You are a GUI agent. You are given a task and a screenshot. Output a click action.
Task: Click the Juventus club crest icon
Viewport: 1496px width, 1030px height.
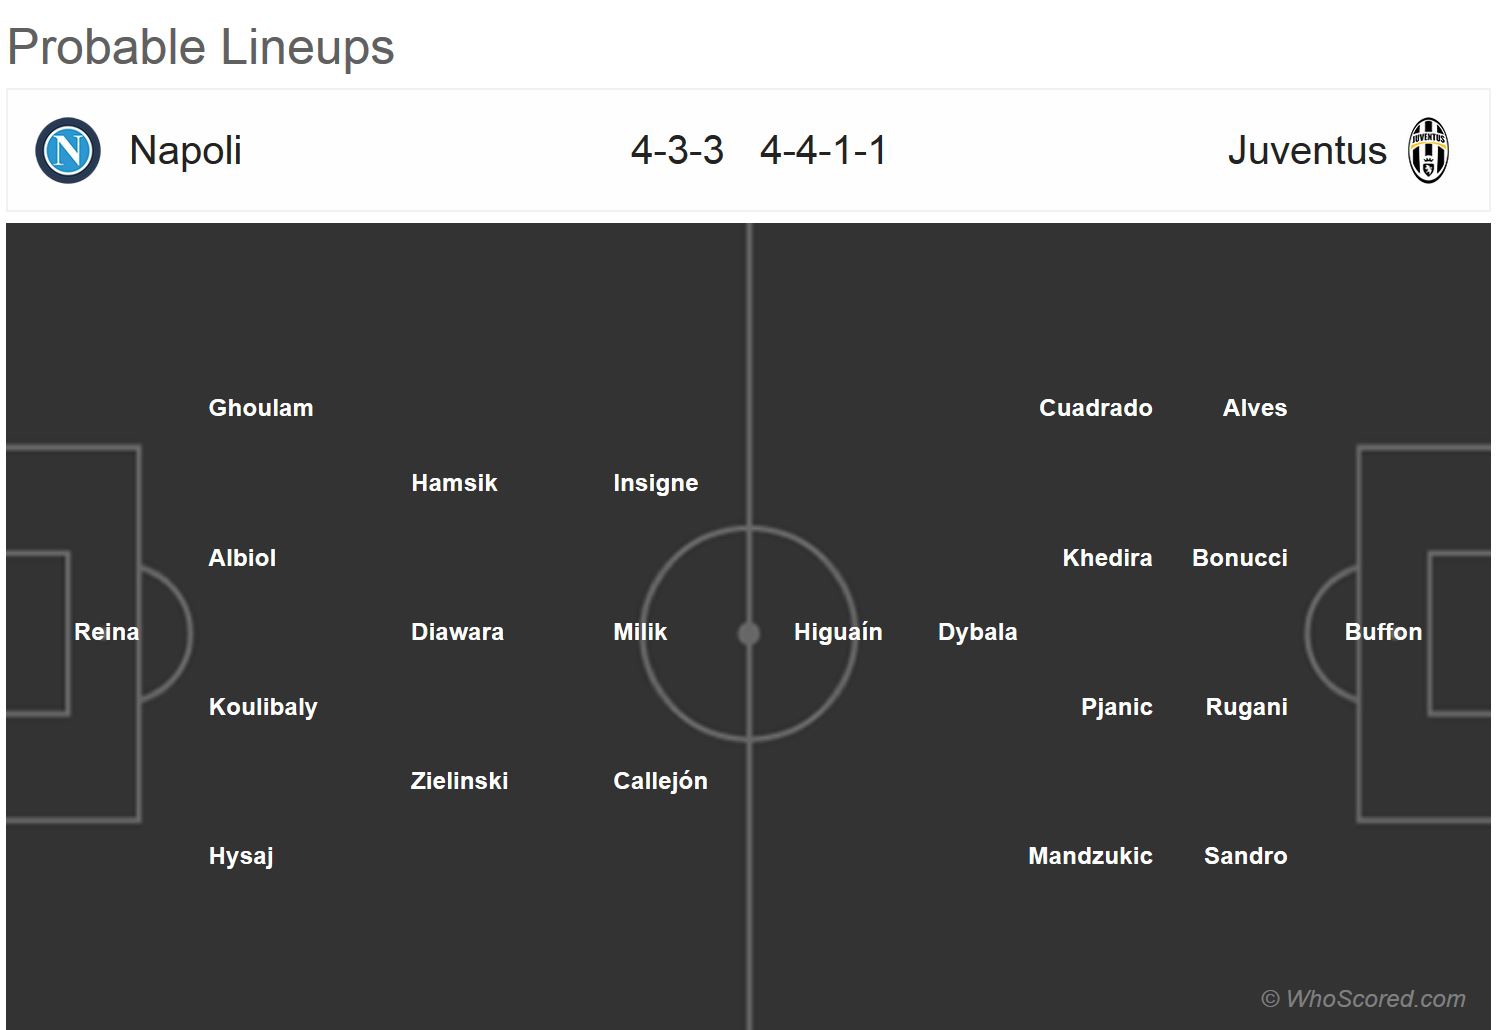(1428, 151)
